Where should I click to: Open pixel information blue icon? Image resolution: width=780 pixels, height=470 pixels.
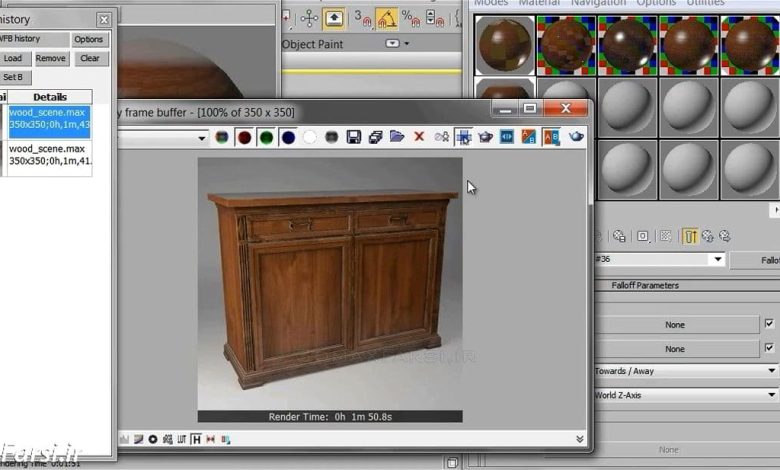pyautogui.click(x=507, y=137)
